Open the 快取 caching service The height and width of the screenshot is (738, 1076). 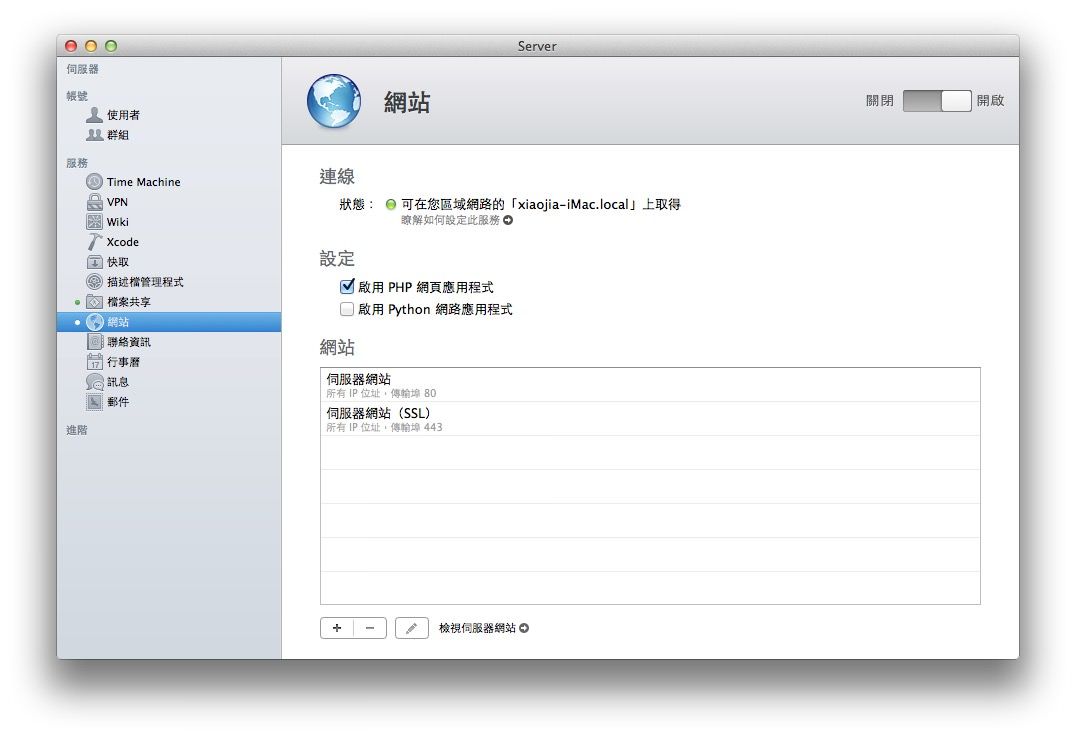coord(117,262)
